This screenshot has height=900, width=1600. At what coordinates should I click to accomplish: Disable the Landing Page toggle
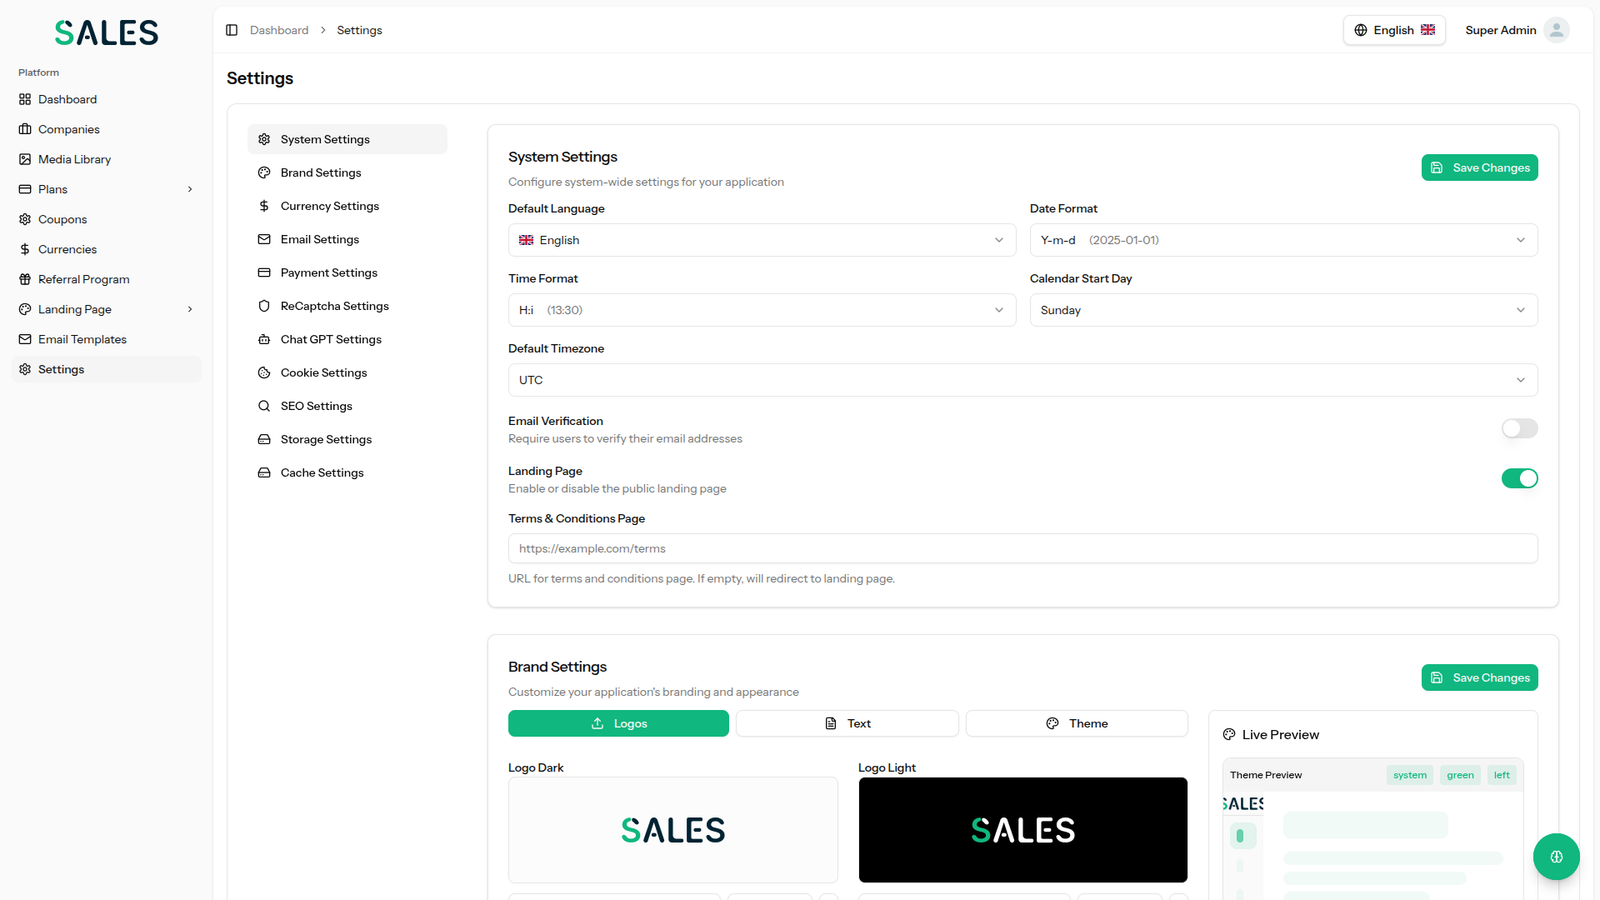pyautogui.click(x=1519, y=479)
